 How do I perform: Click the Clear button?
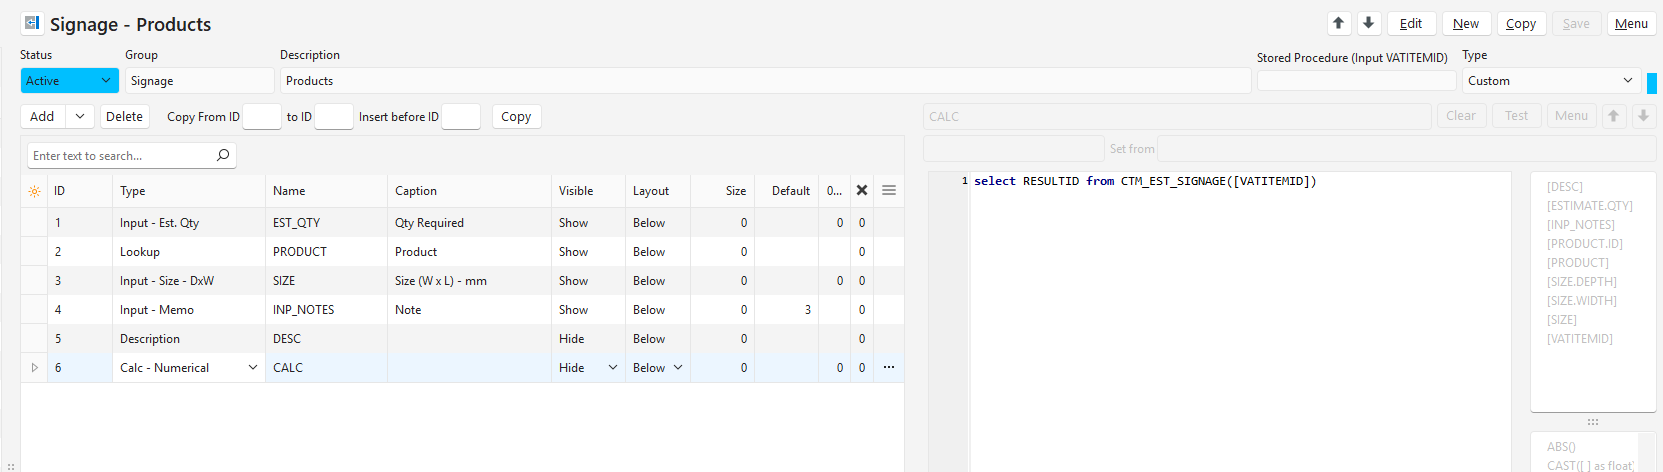tap(1461, 116)
